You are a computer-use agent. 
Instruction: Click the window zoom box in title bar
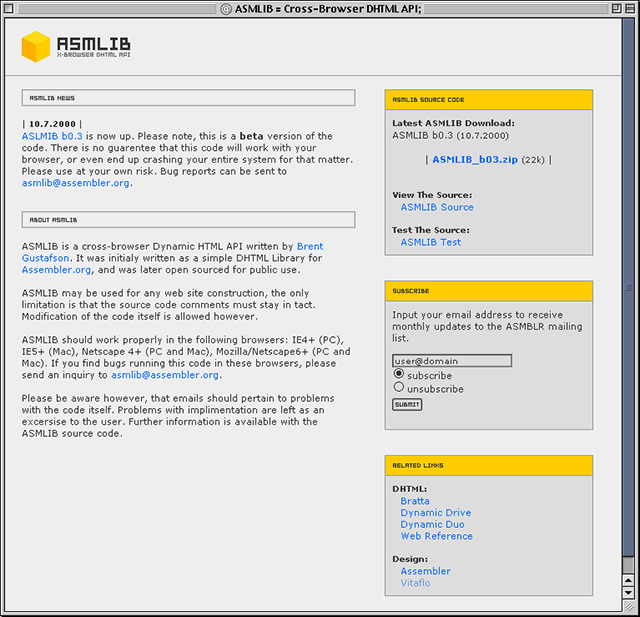pos(616,8)
